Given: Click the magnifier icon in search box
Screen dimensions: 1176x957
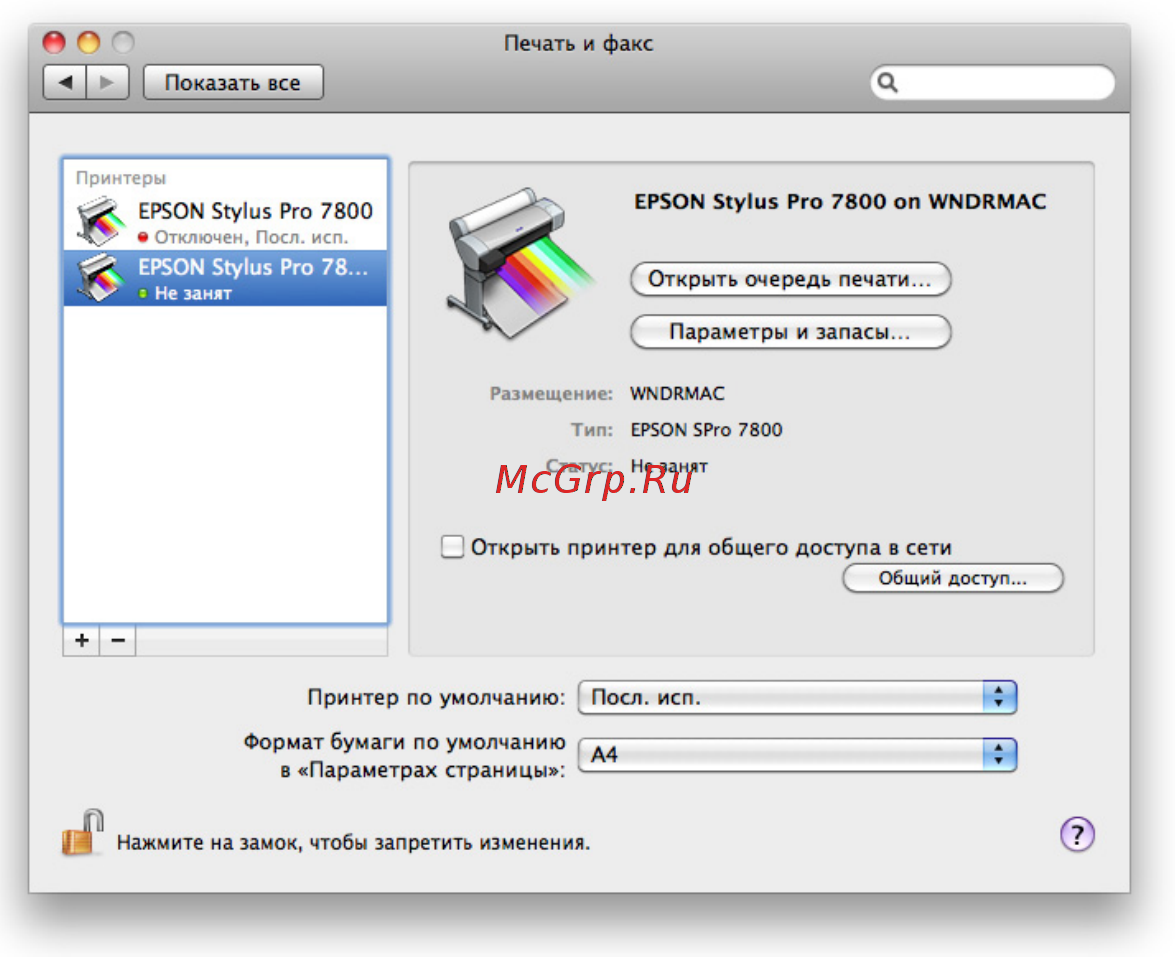Looking at the screenshot, I should pos(887,82).
